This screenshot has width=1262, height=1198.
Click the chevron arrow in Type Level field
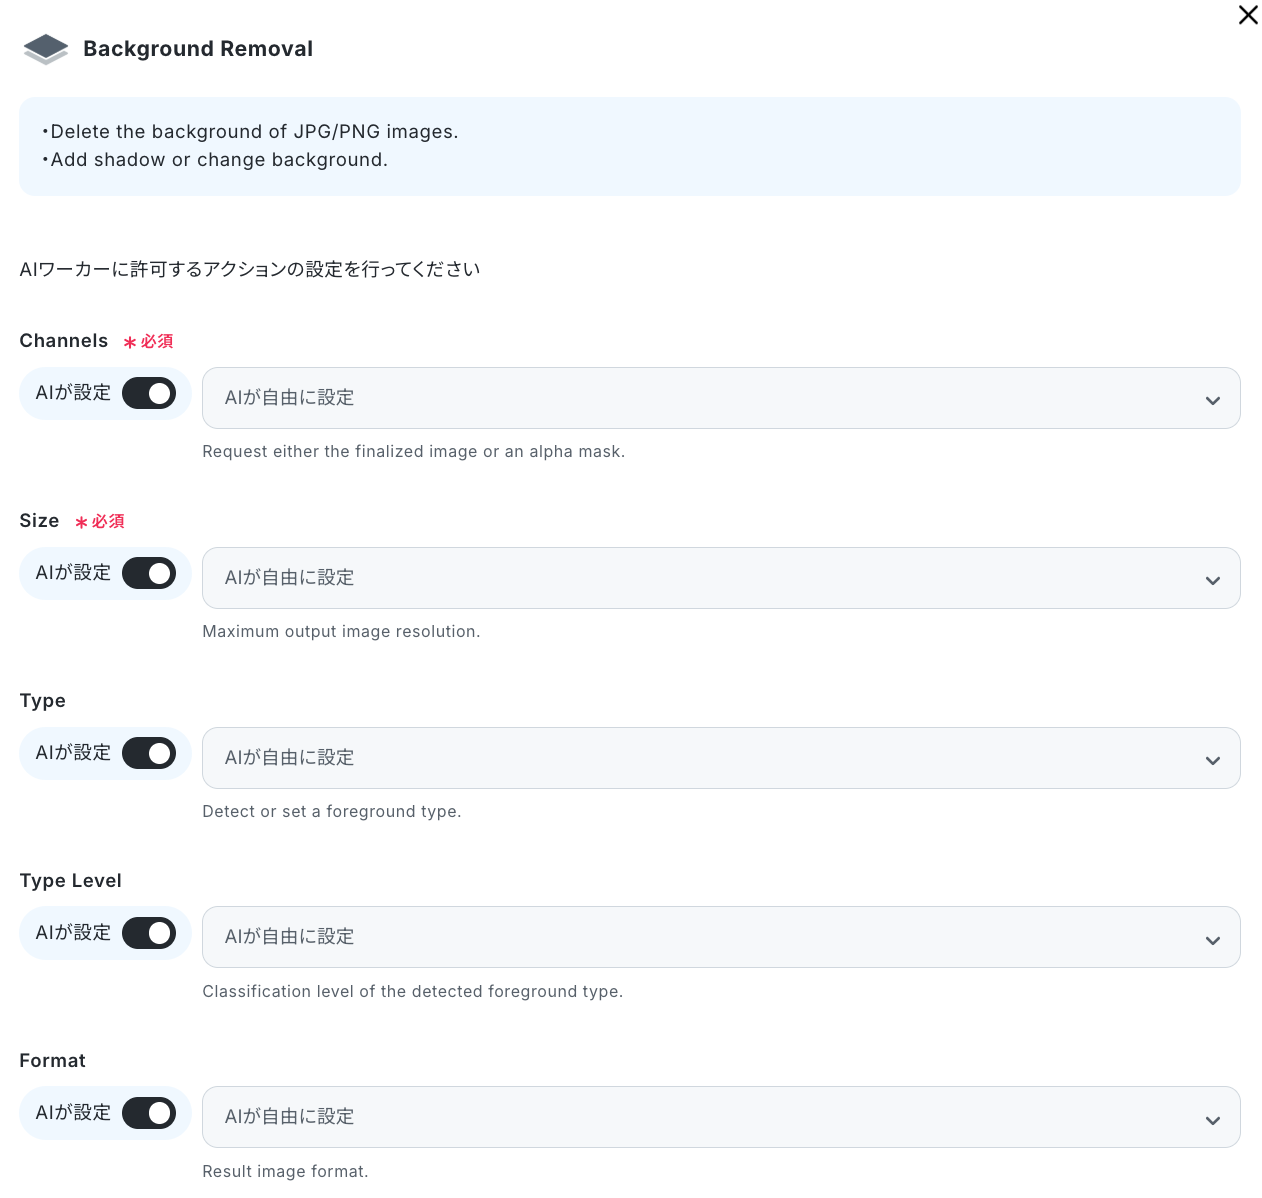coord(1213,941)
